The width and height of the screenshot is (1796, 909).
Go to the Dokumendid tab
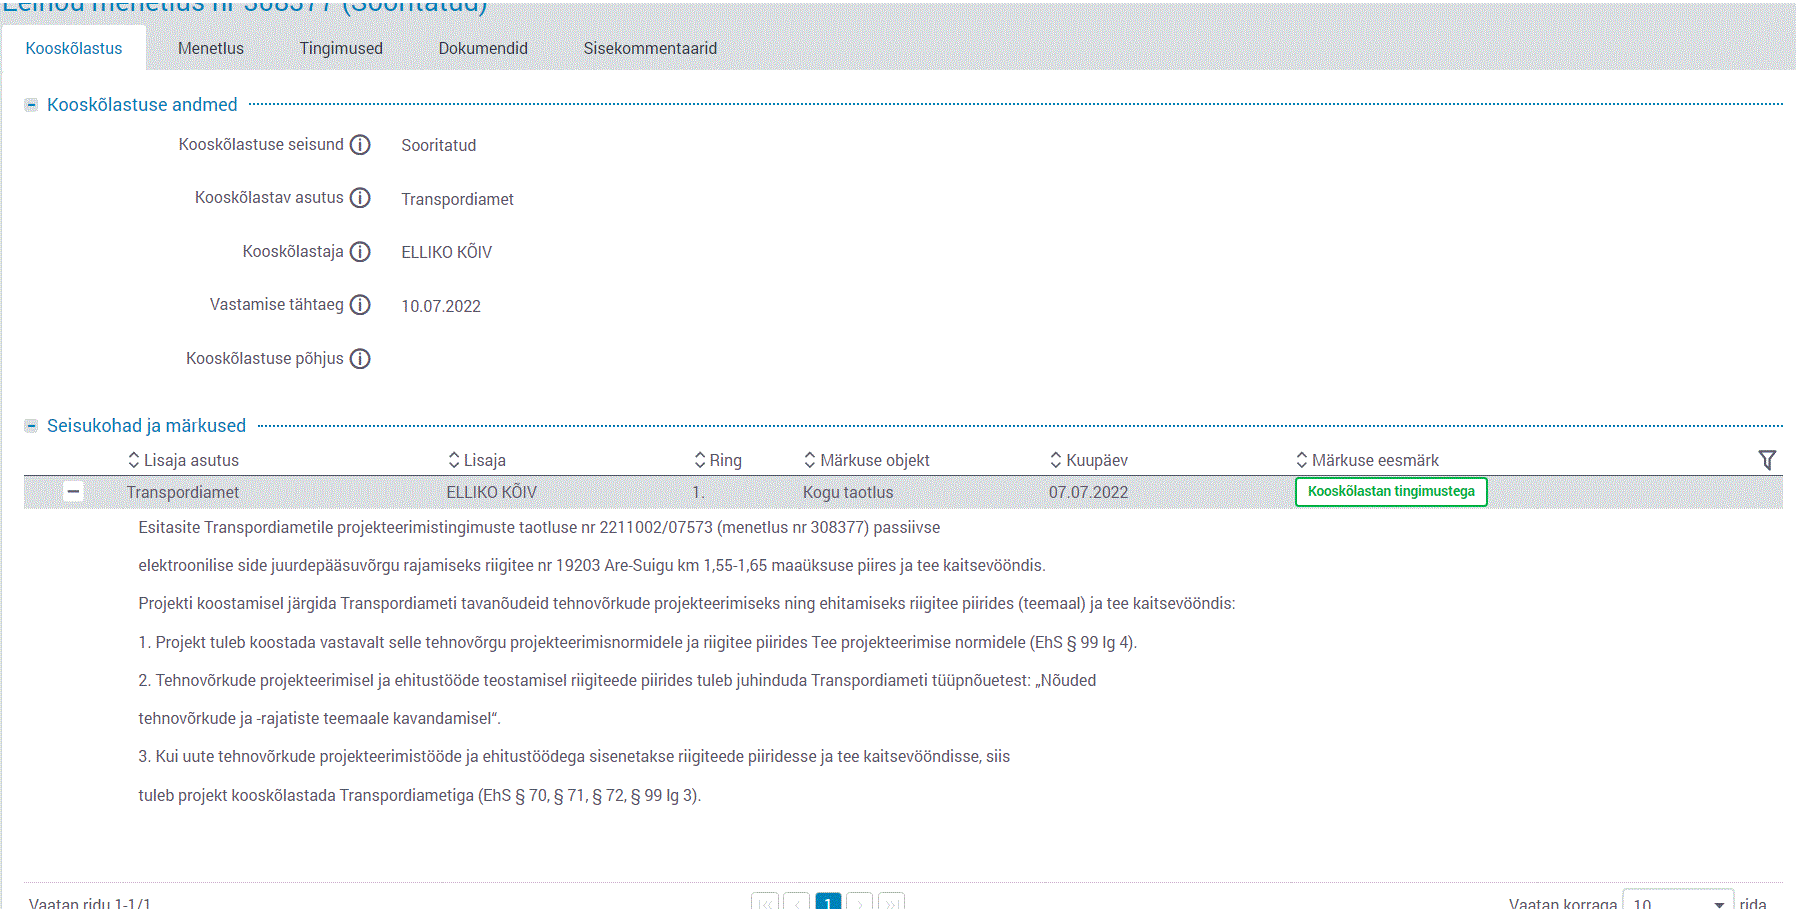click(x=483, y=48)
